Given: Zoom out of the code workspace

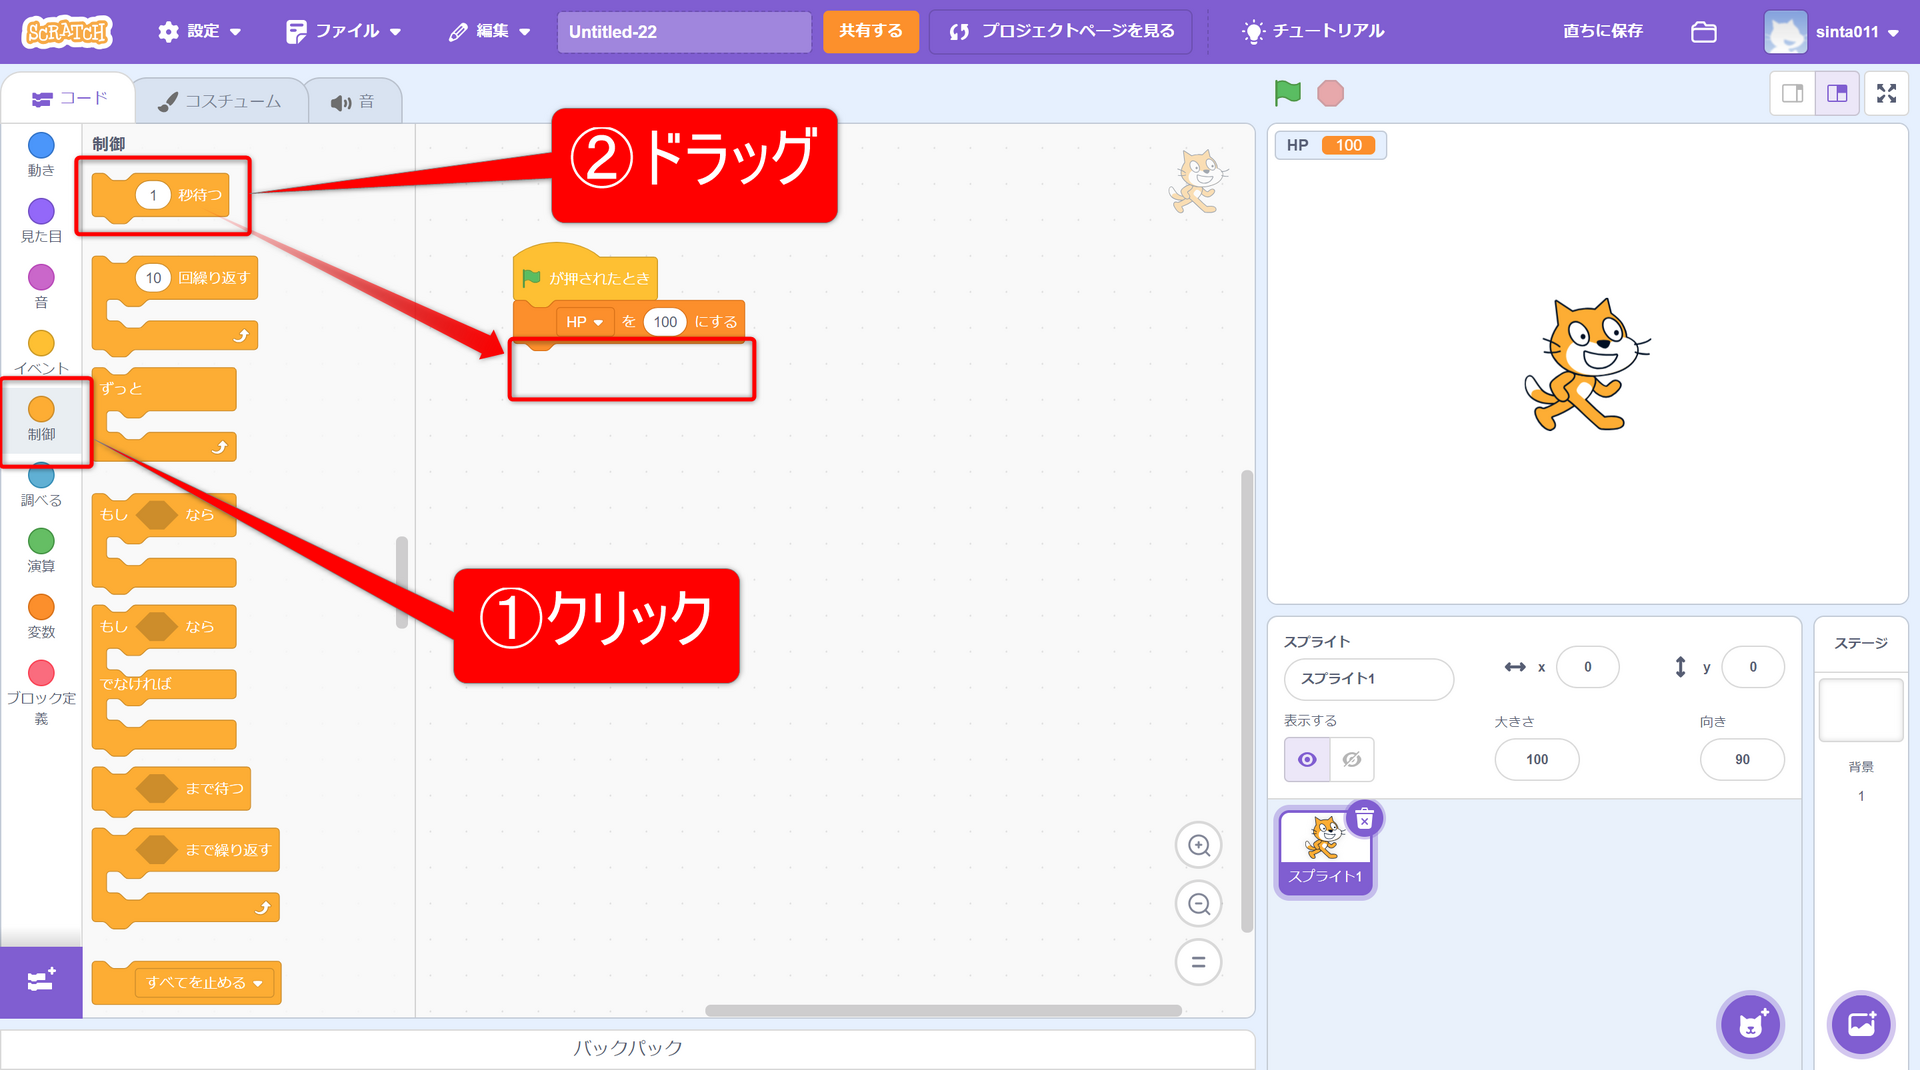Looking at the screenshot, I should (1198, 904).
